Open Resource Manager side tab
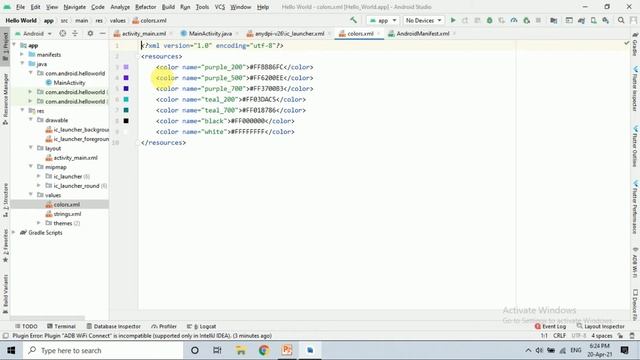Screen dimensions: 640x360 pyautogui.click(x=5, y=99)
